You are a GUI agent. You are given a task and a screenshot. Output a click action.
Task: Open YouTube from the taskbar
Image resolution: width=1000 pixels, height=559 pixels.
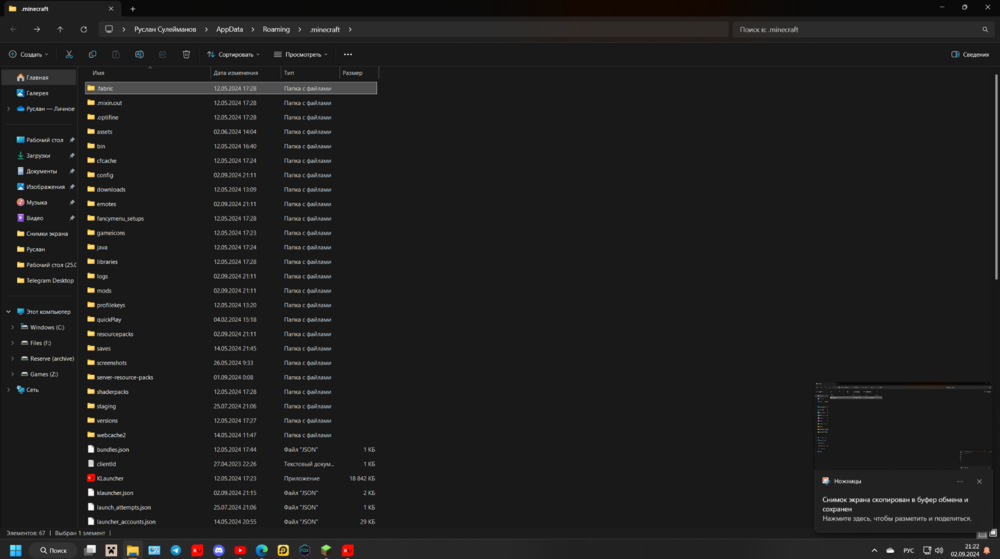pos(240,550)
